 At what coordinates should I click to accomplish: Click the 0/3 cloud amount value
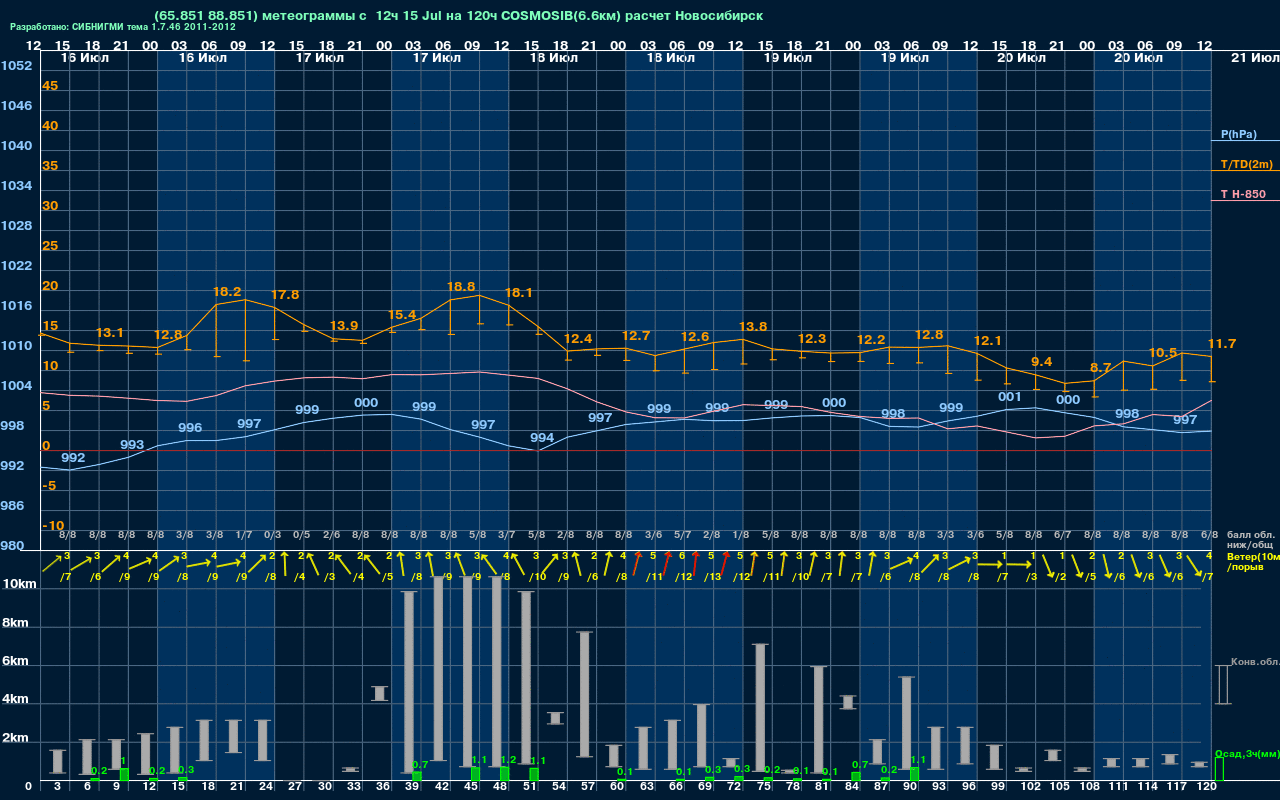click(x=272, y=536)
